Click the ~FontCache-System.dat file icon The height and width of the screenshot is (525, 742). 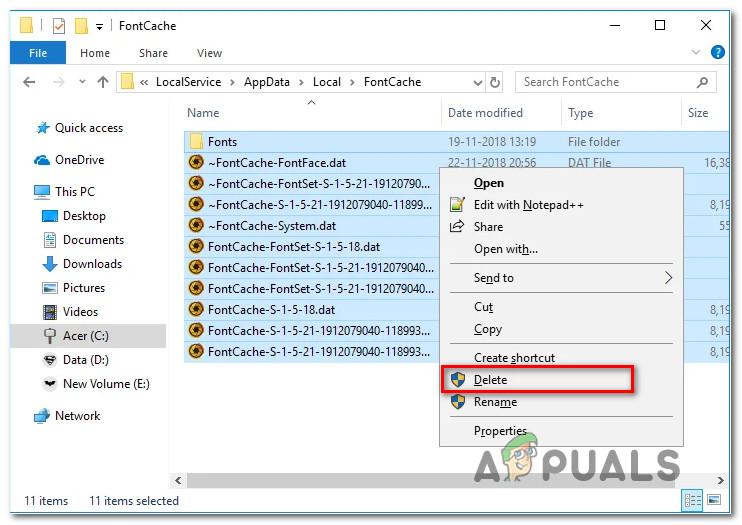coord(196,225)
